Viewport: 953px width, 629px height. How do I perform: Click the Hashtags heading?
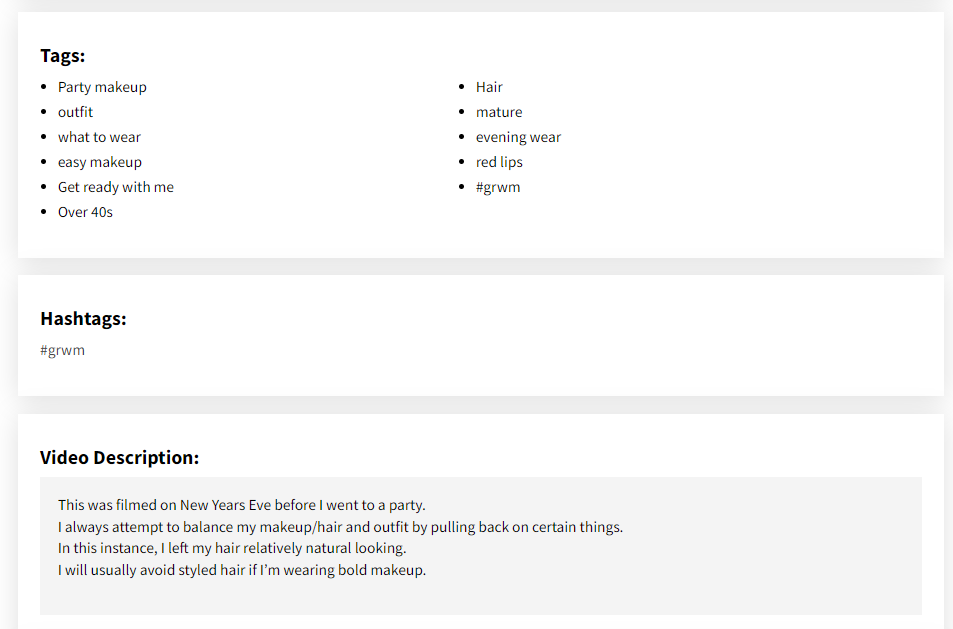point(83,318)
